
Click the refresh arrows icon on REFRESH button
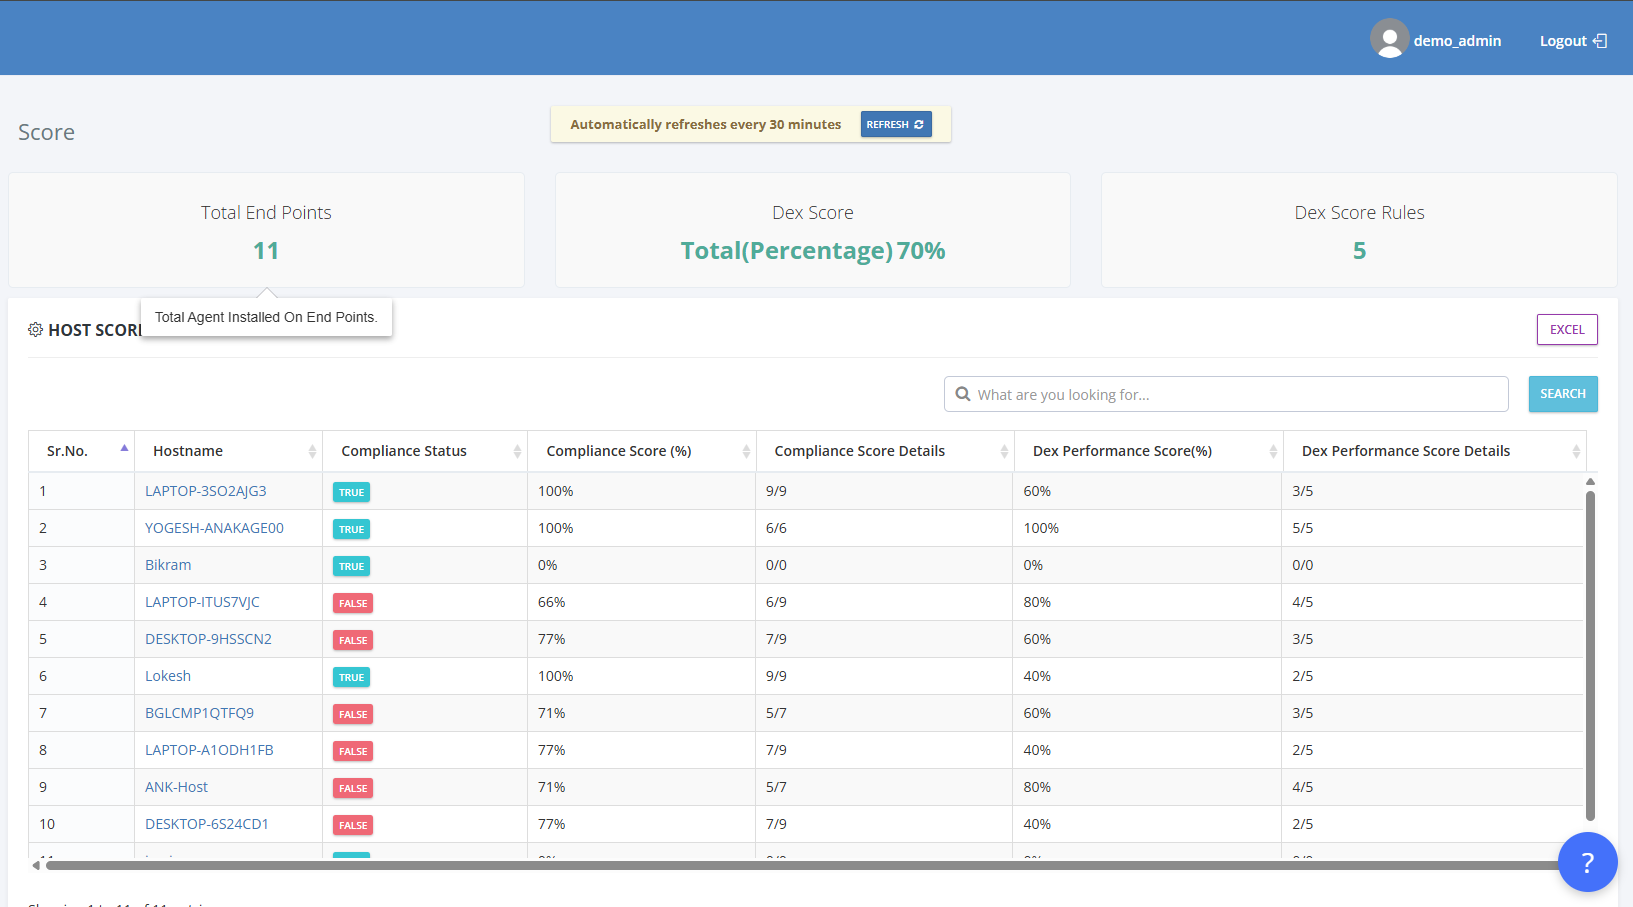(x=921, y=124)
